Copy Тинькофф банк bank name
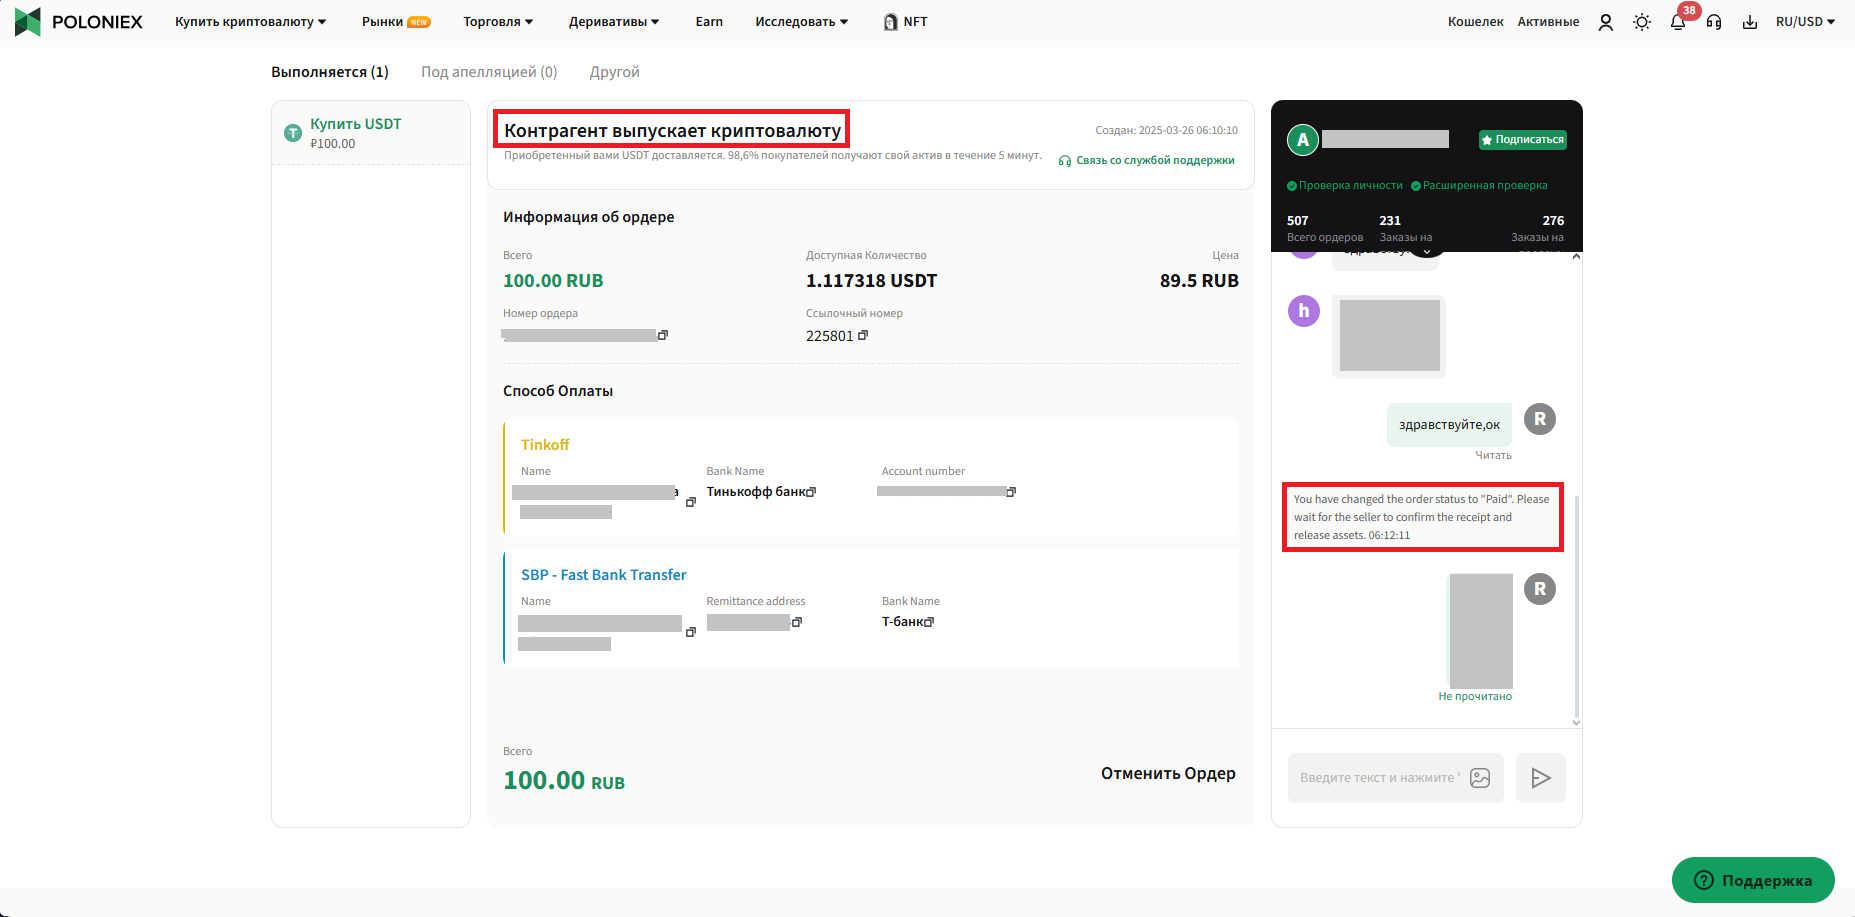 coord(812,492)
